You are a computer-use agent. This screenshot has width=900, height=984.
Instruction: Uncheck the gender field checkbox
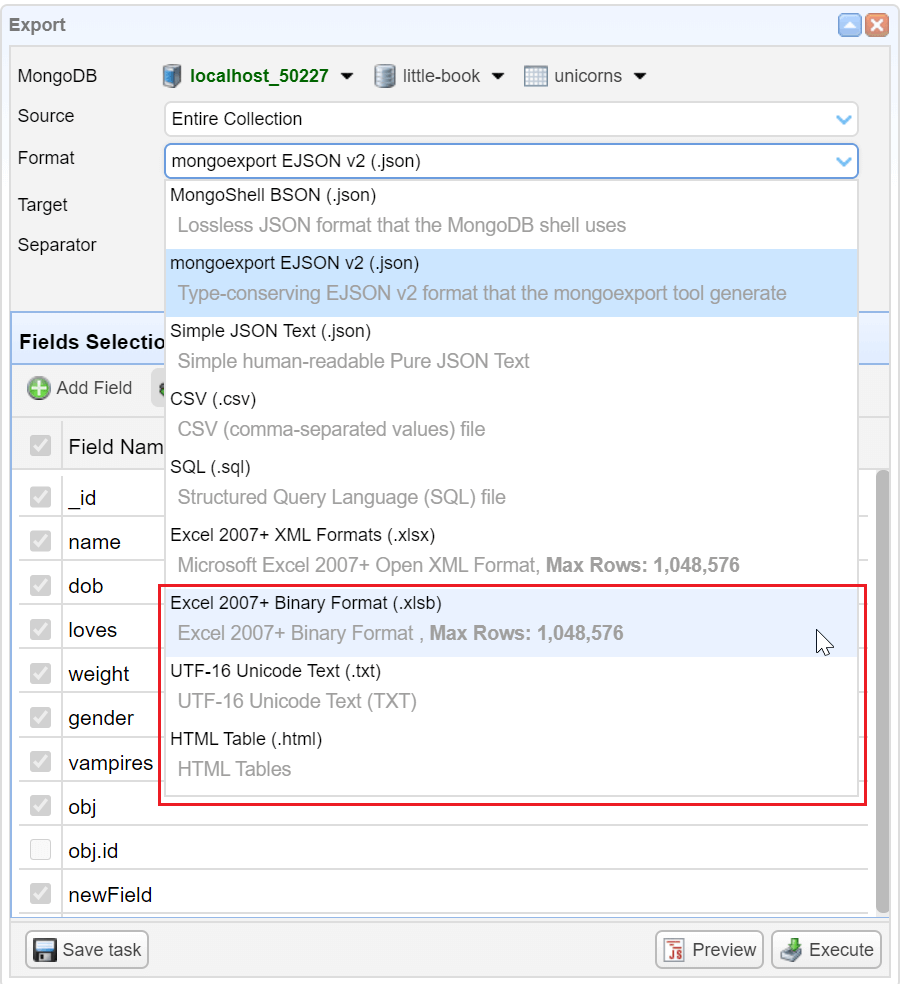(40, 717)
